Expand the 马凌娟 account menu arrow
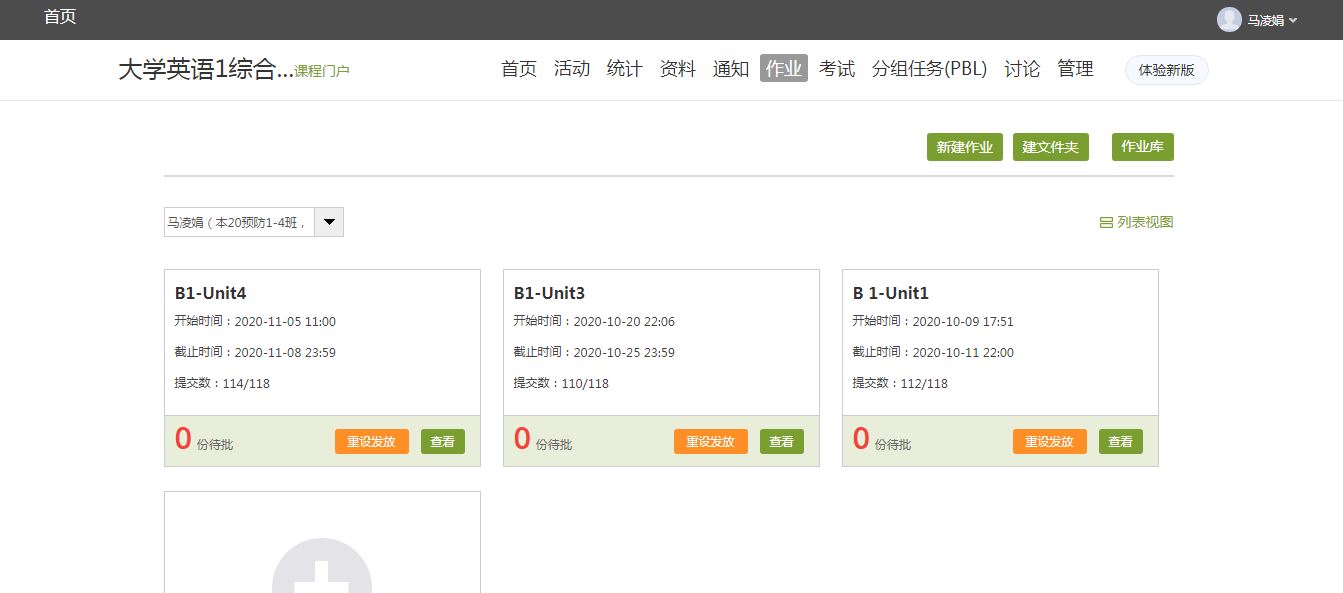 click(x=1293, y=20)
